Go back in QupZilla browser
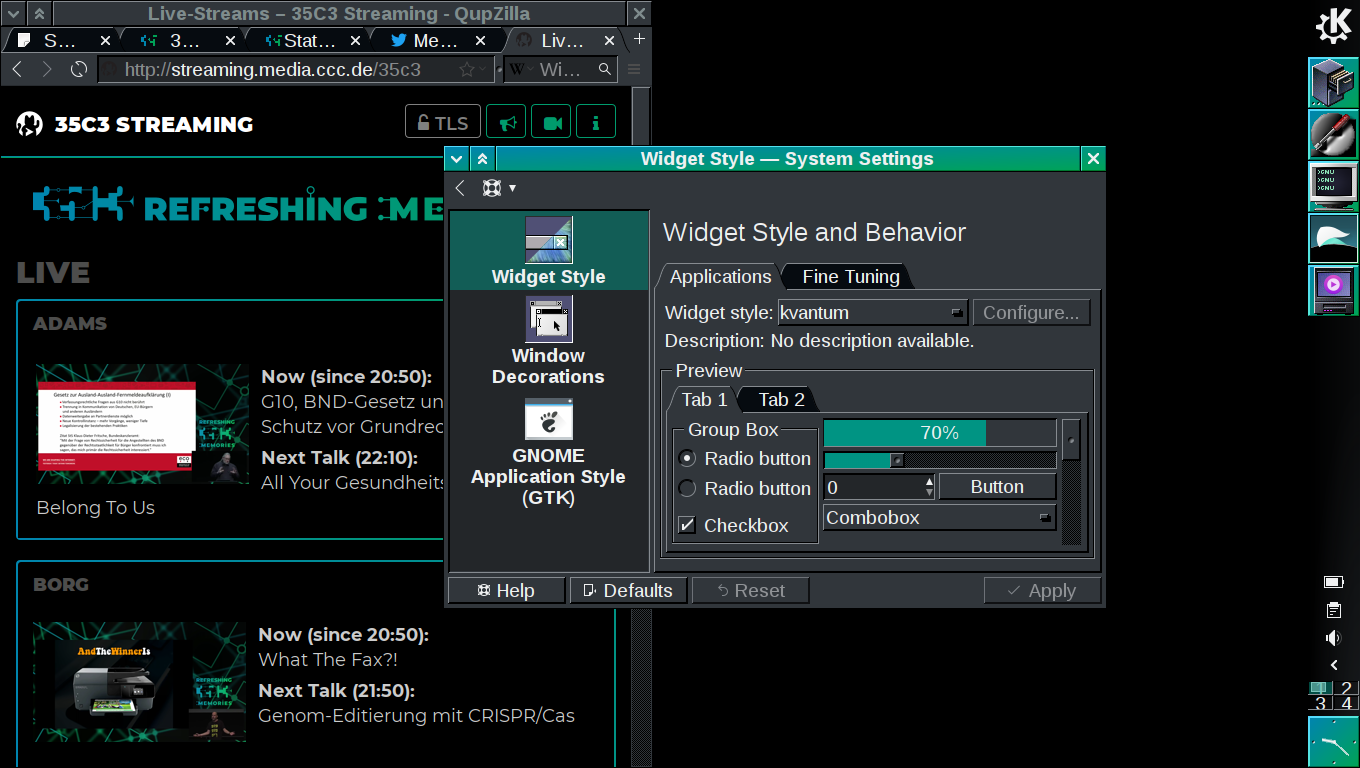Screen dimensions: 1360x768 (x=17, y=70)
